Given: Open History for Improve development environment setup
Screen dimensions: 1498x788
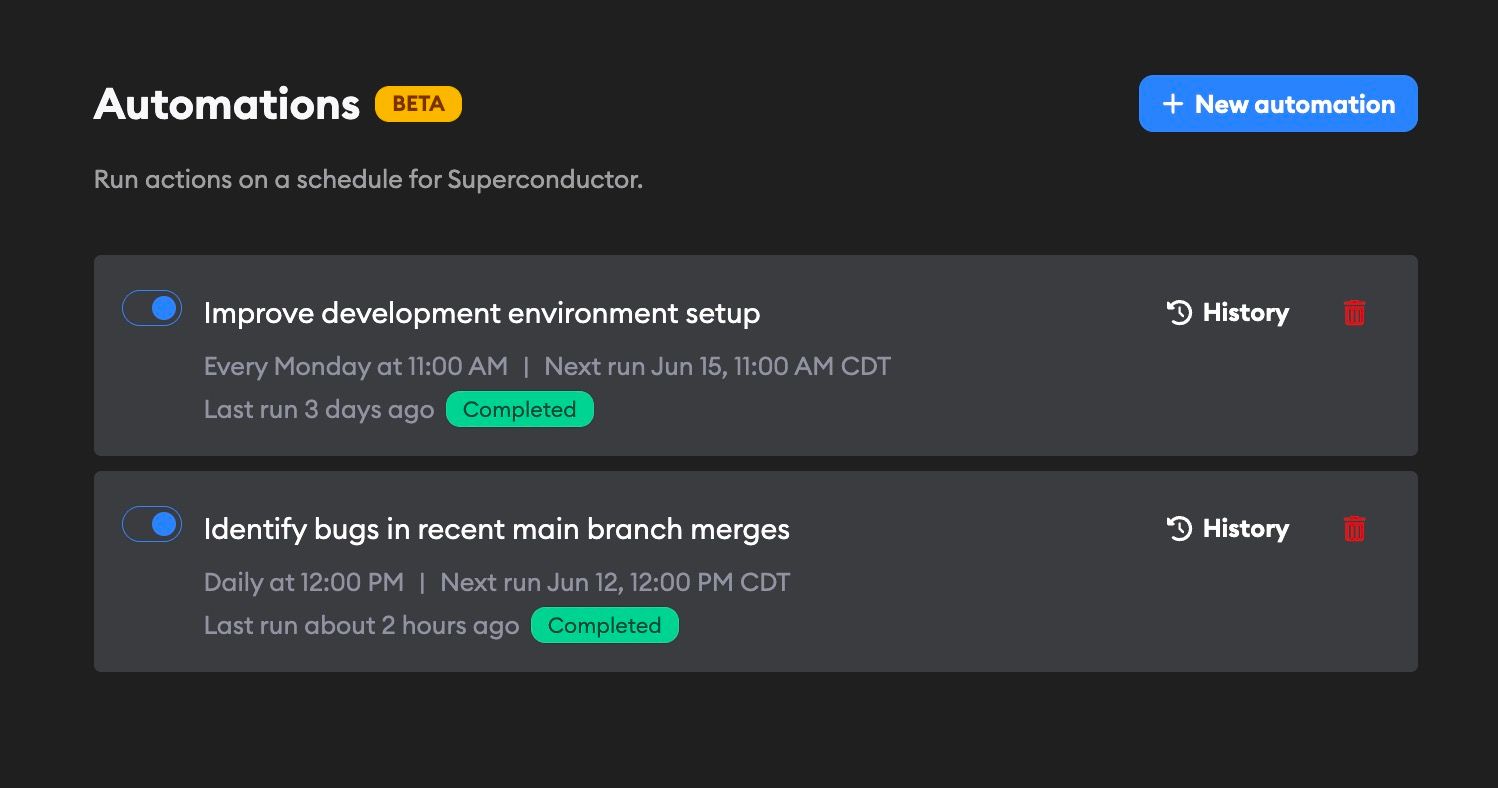Looking at the screenshot, I should [x=1228, y=313].
